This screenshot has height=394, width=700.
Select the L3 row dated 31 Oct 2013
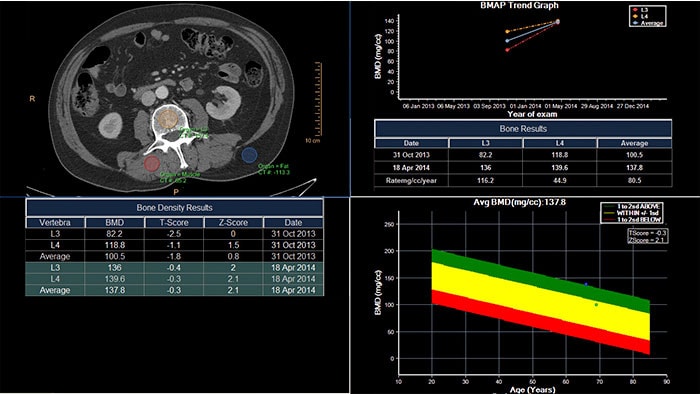[174, 233]
